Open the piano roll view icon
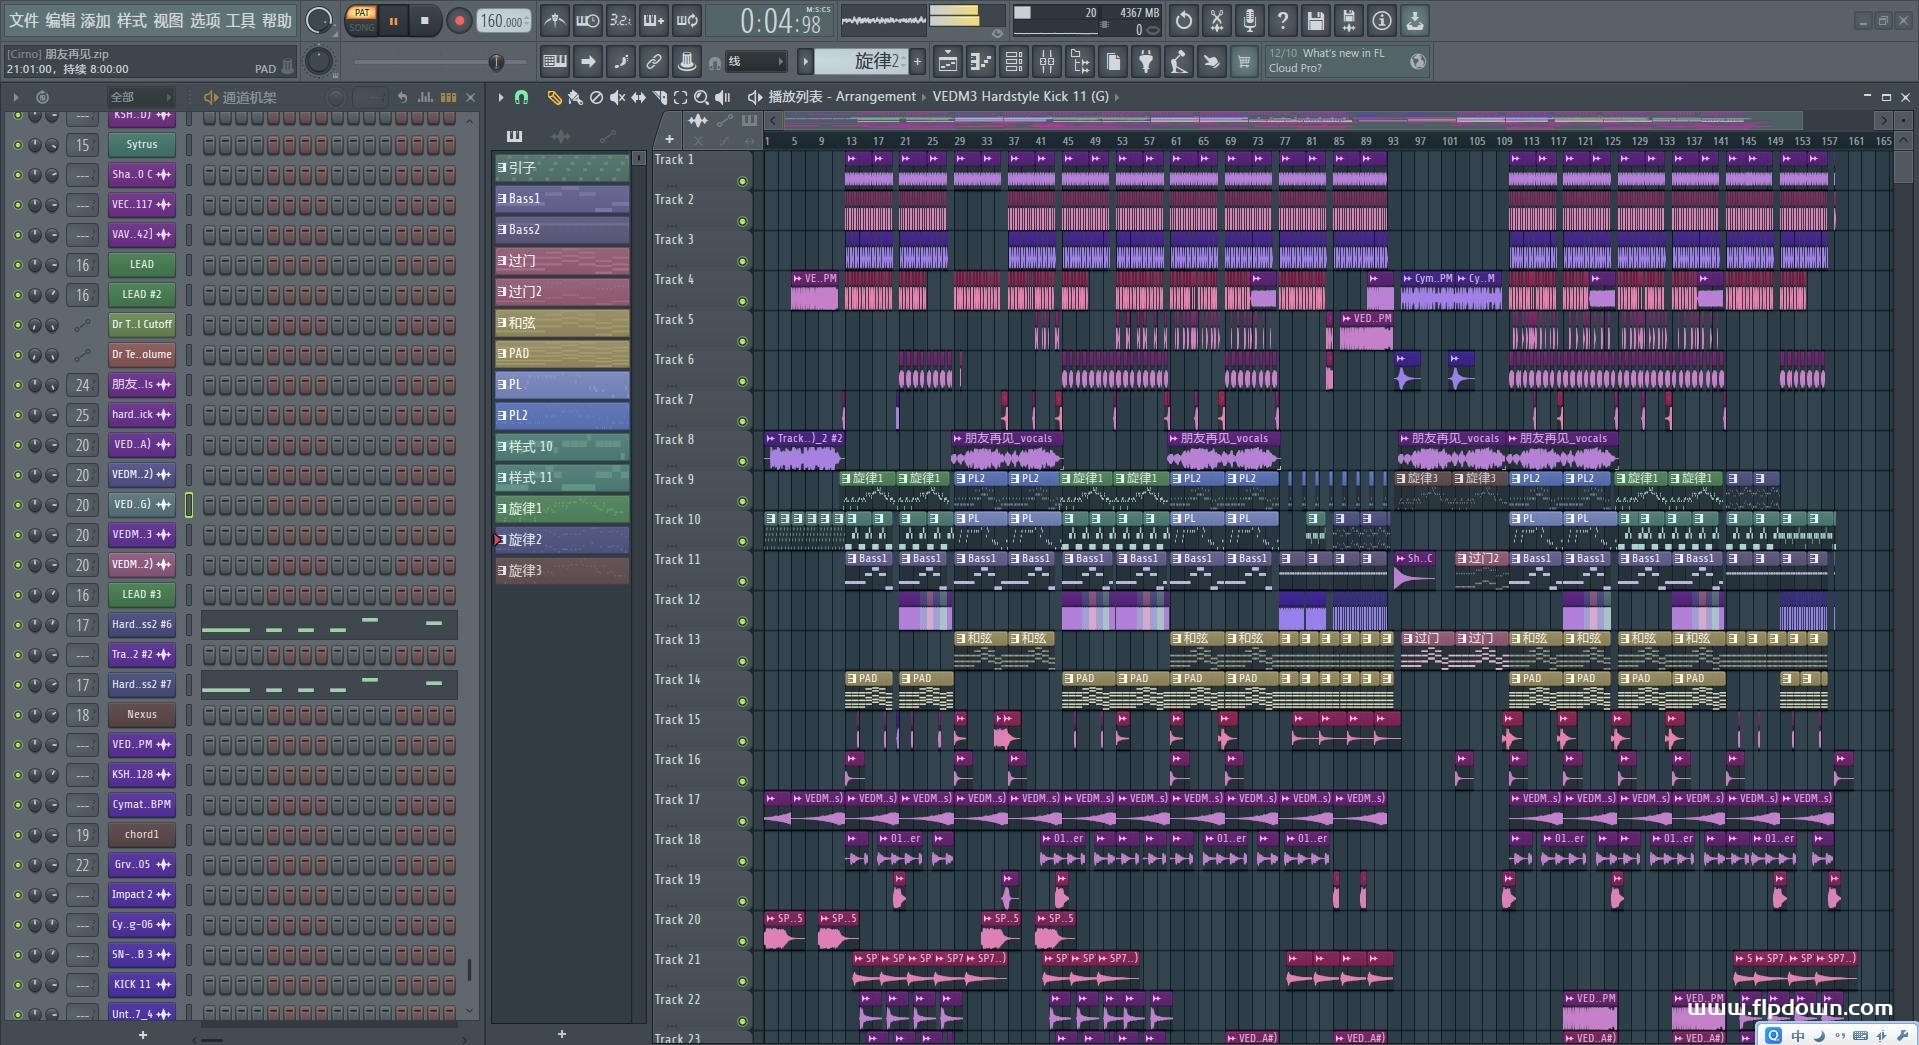The width and height of the screenshot is (1919, 1045). click(x=980, y=62)
